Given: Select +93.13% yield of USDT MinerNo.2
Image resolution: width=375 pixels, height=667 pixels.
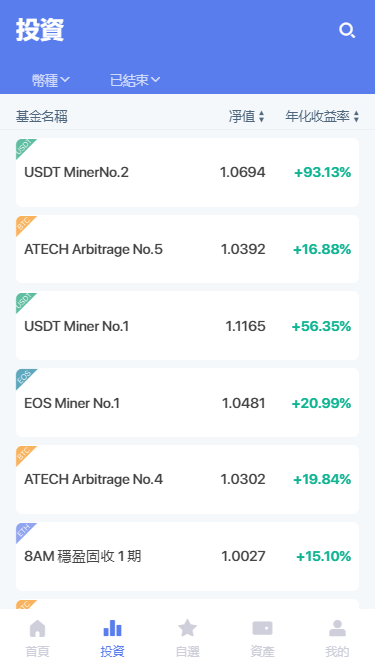Looking at the screenshot, I should click(323, 172).
